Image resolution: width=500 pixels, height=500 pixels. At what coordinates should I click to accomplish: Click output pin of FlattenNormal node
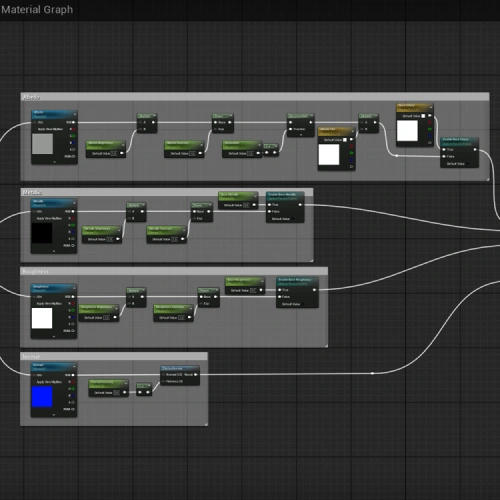click(196, 374)
